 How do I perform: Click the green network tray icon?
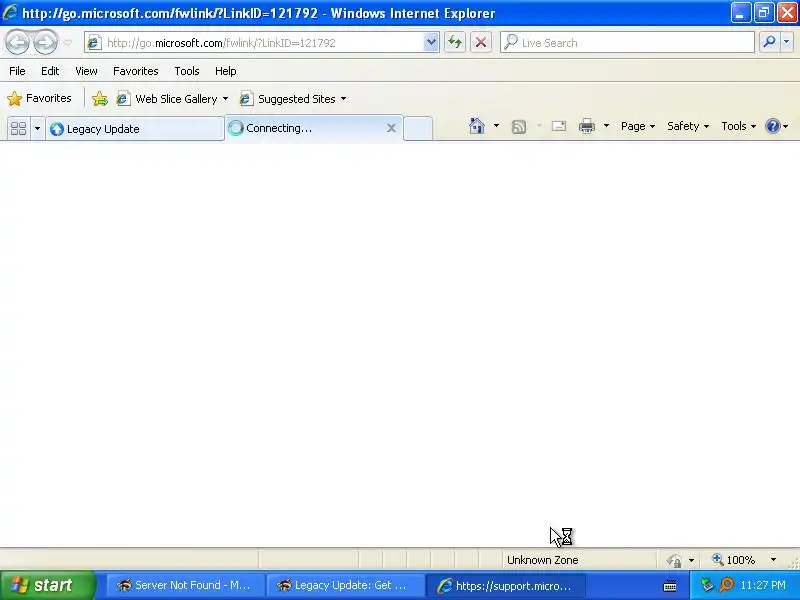[x=707, y=585]
